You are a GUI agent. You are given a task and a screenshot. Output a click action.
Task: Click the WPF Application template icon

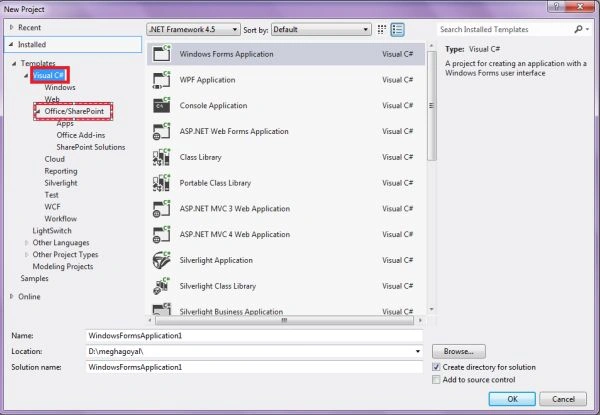coord(161,80)
